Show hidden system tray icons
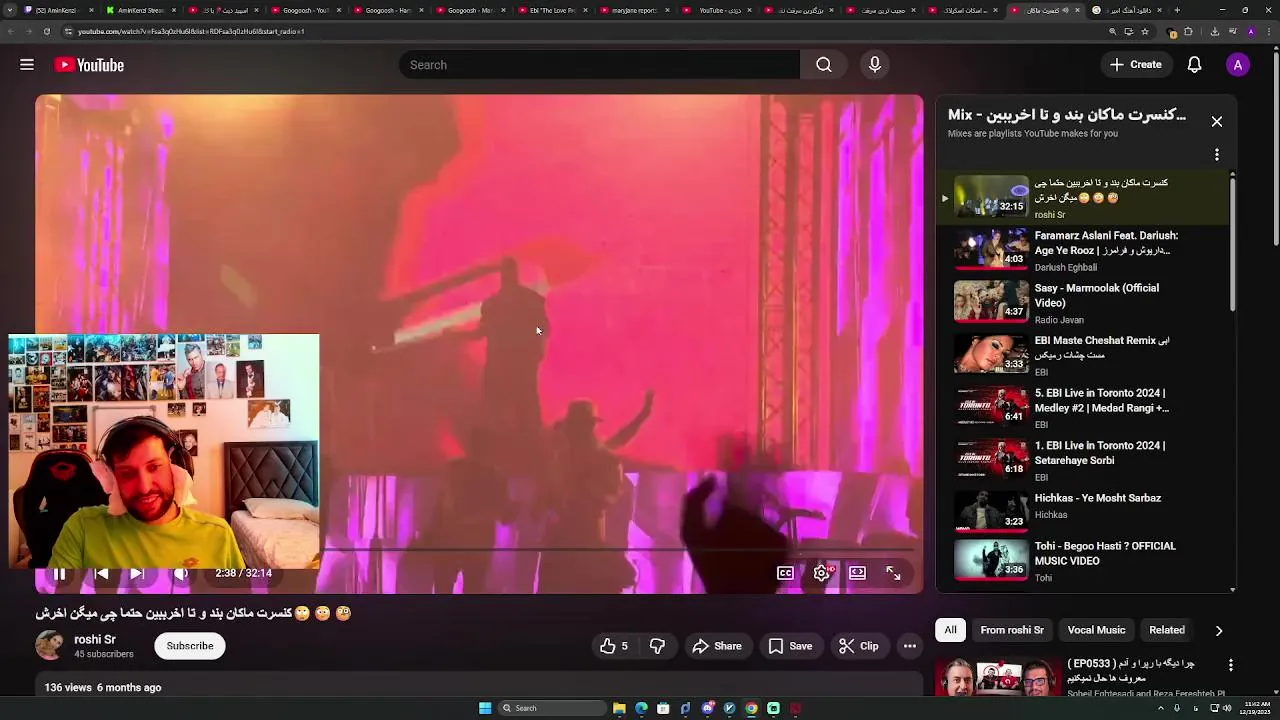The image size is (1280, 720). [x=1160, y=708]
